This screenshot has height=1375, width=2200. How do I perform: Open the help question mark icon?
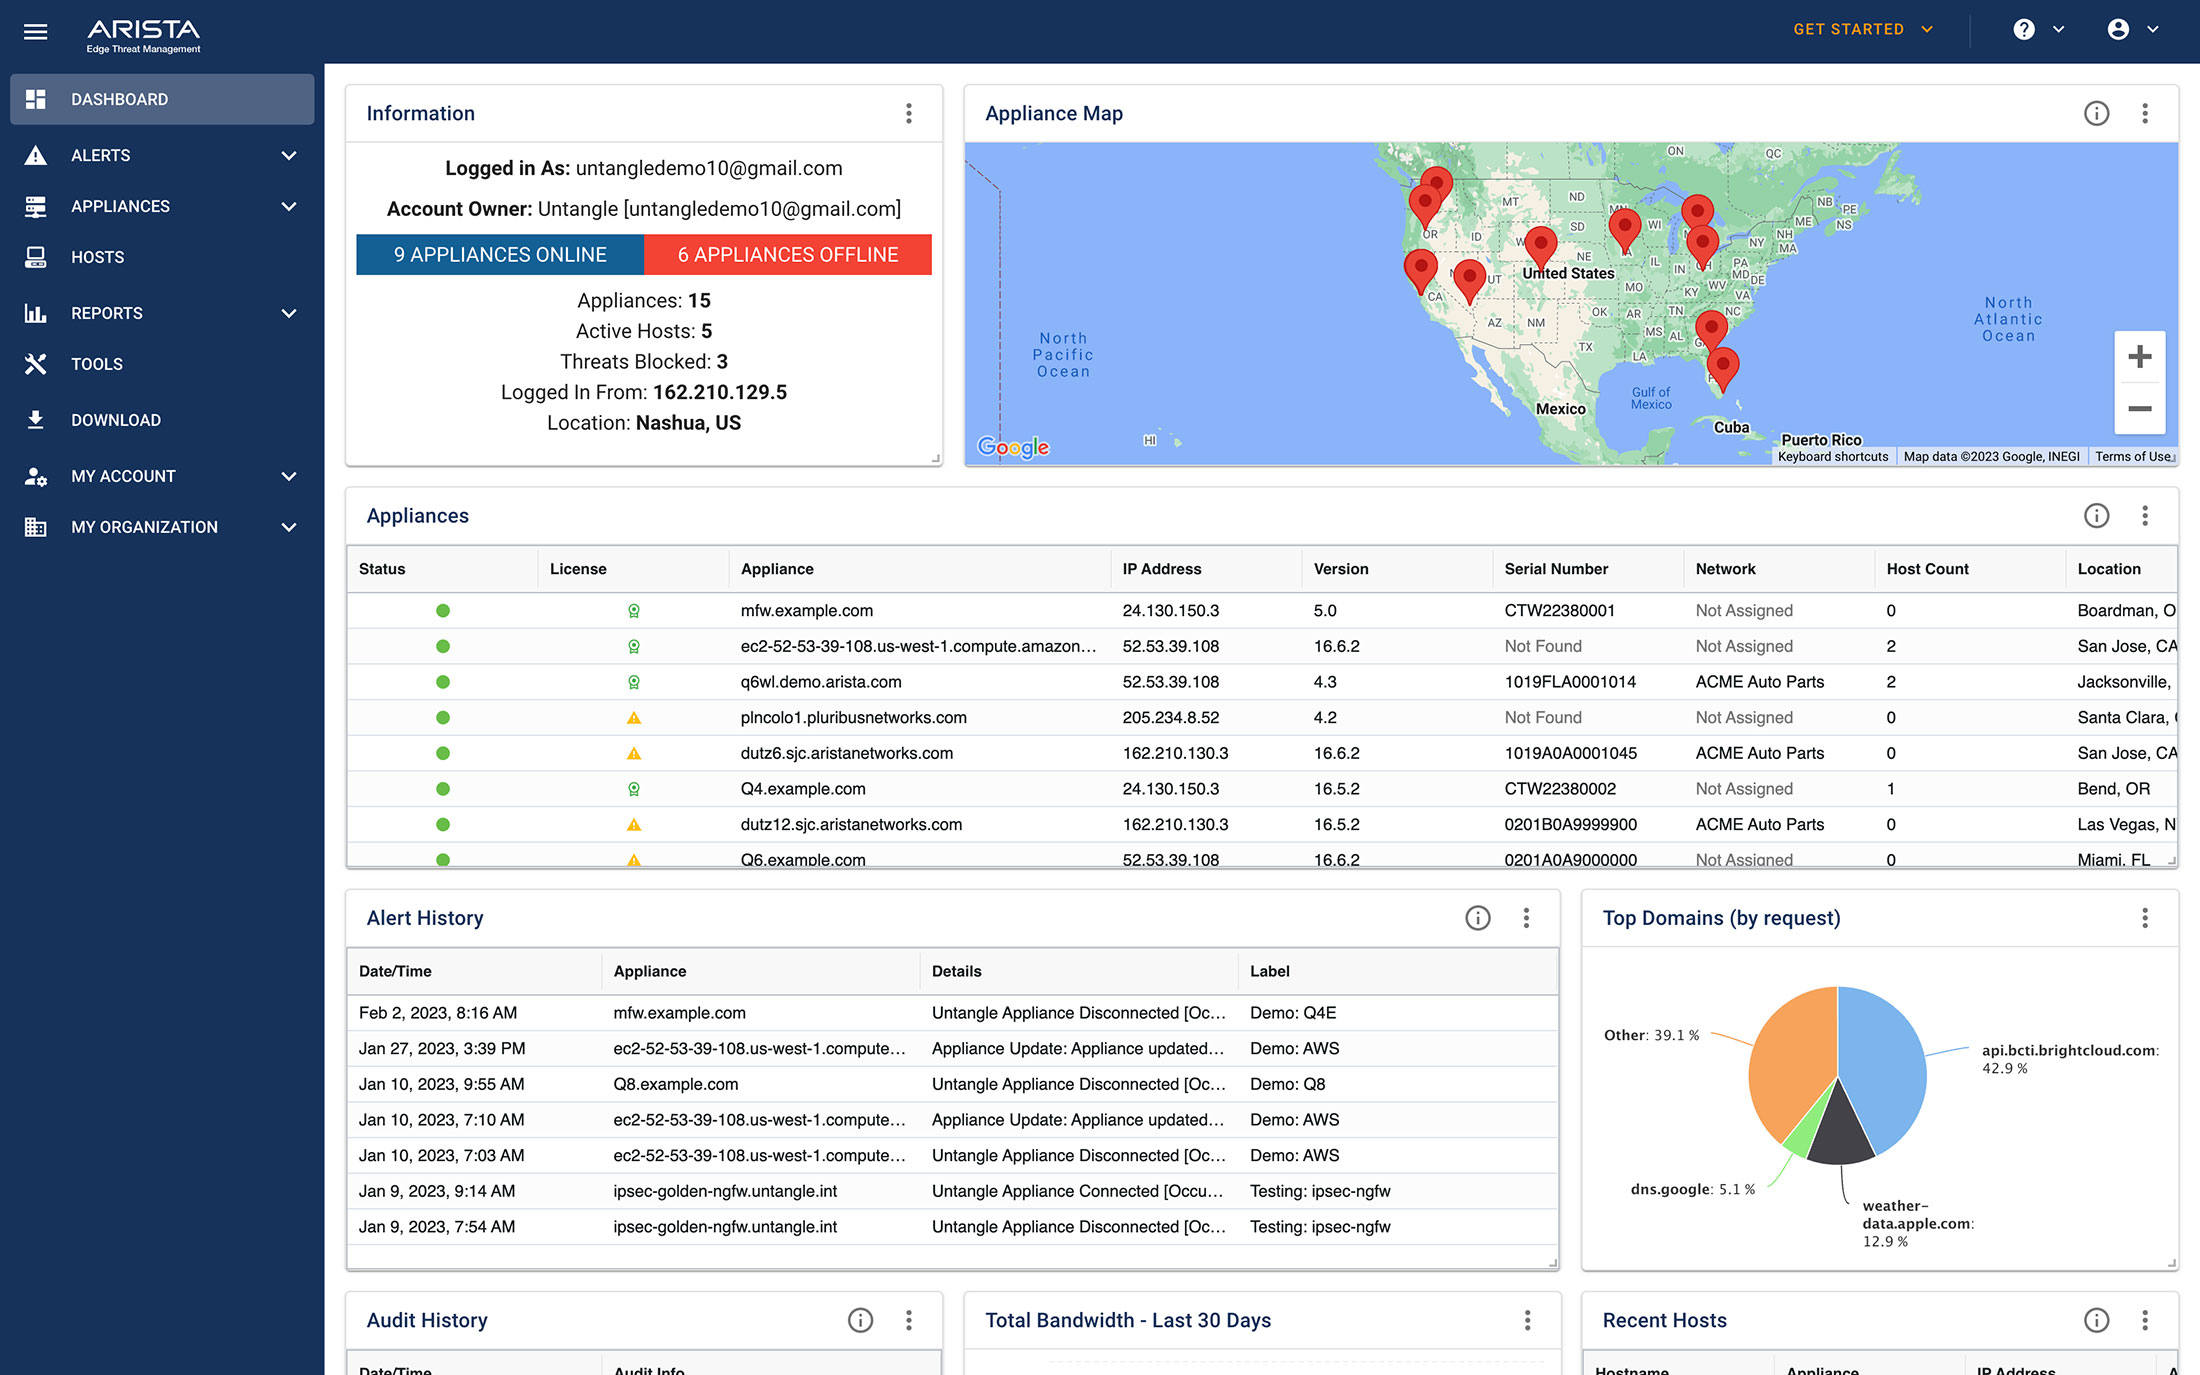pos(2024,30)
